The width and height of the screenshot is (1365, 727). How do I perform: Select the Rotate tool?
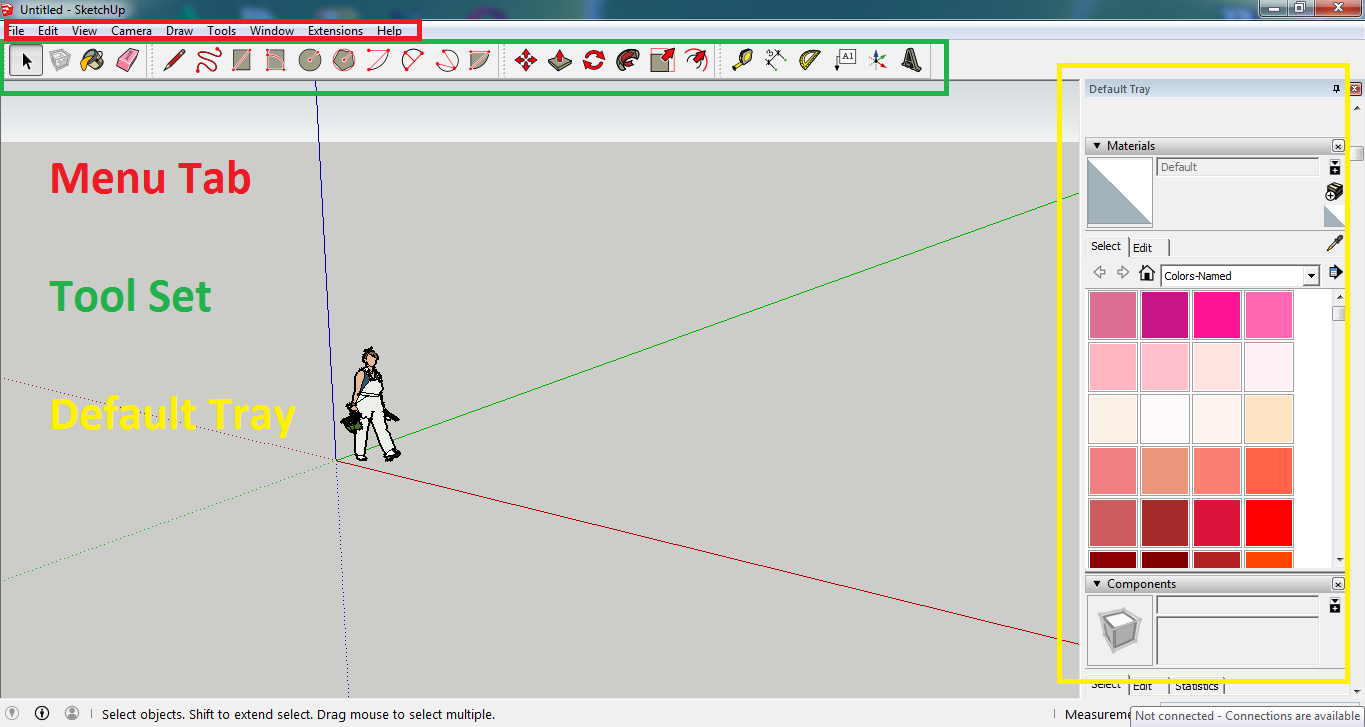(592, 60)
